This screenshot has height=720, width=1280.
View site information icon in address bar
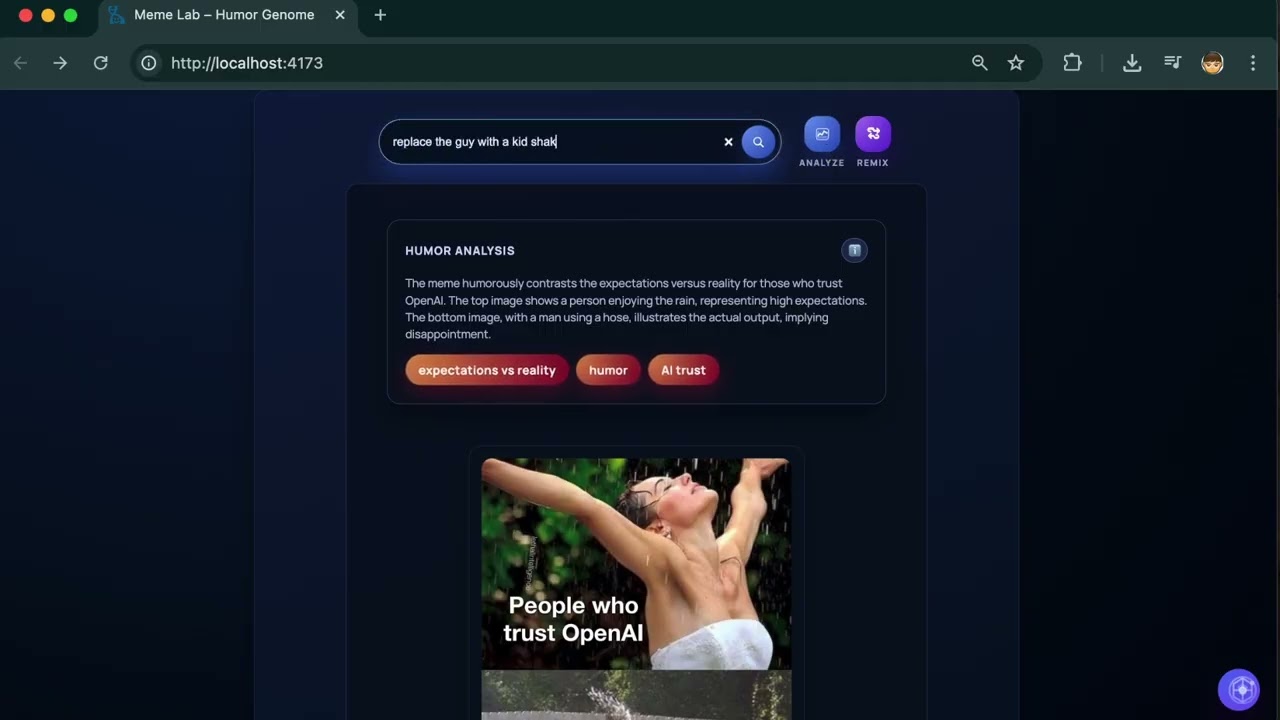[149, 63]
